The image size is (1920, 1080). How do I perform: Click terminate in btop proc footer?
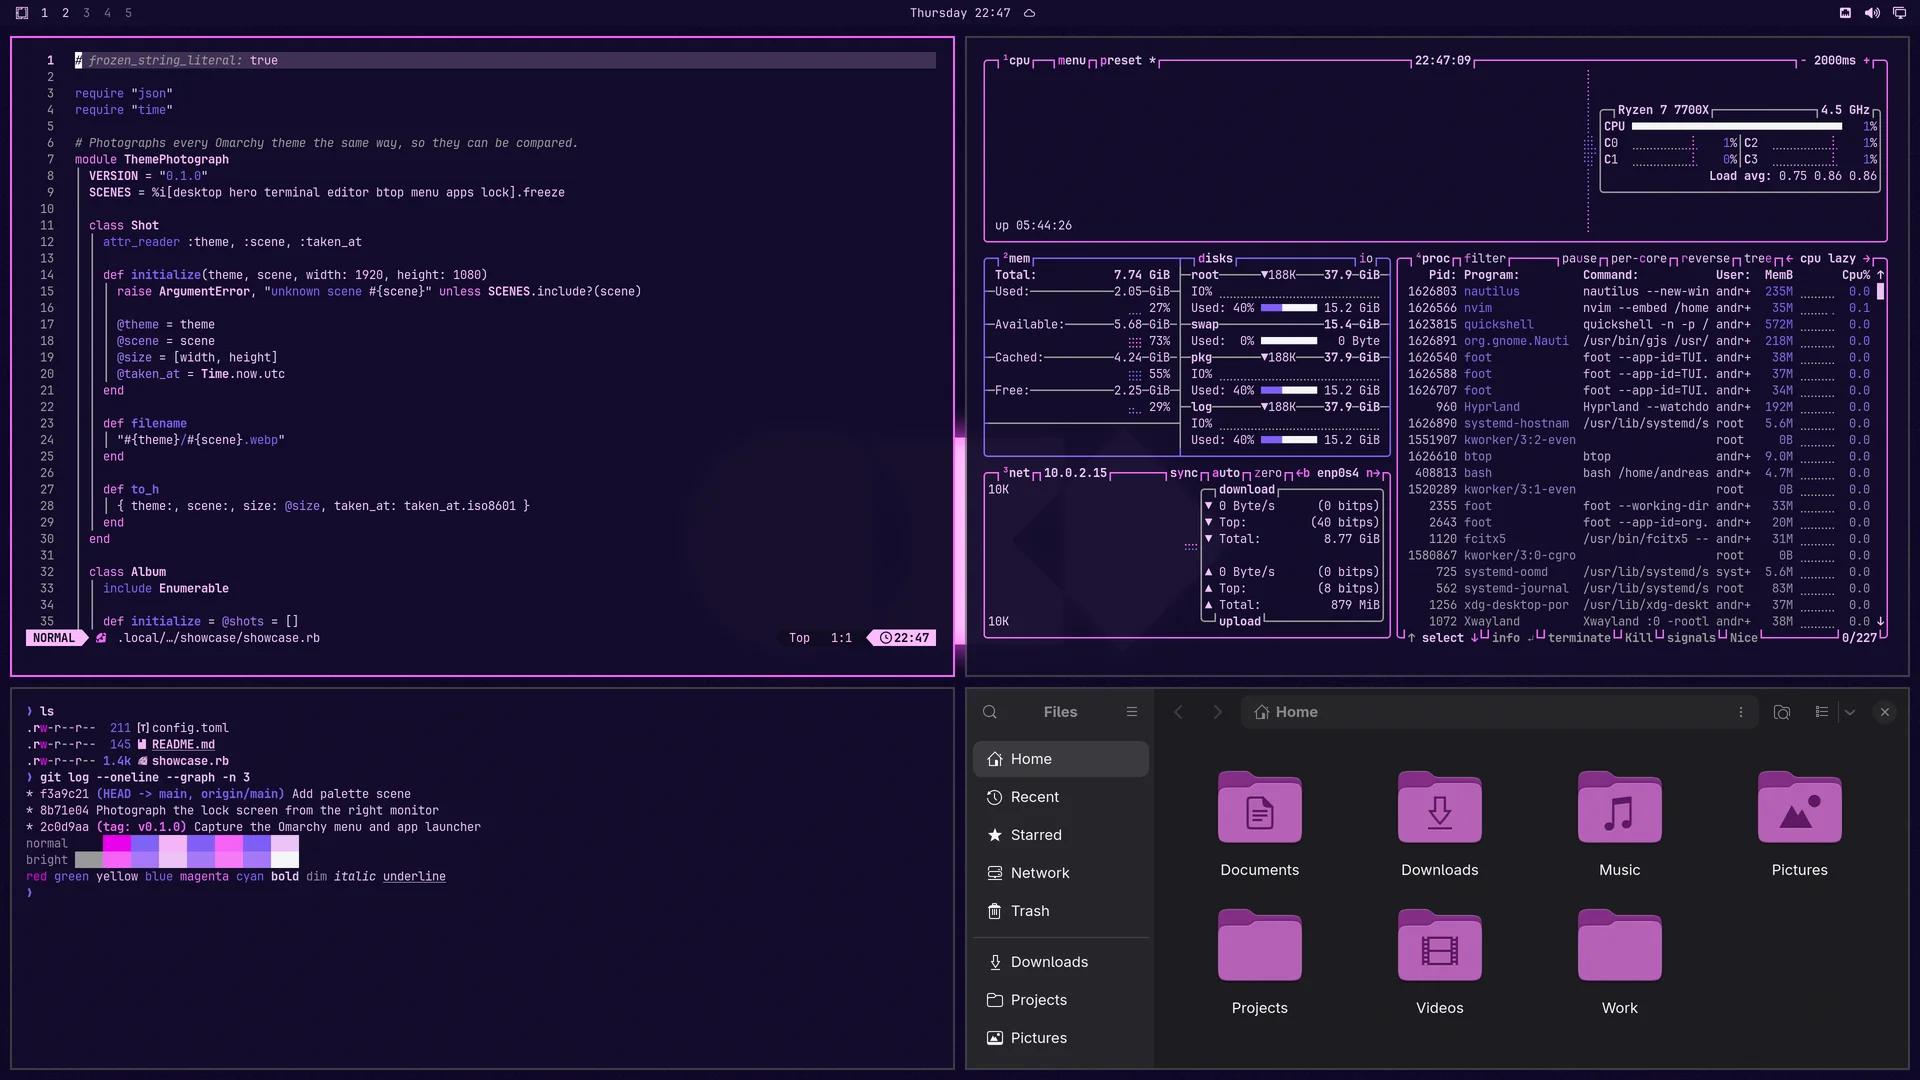coord(1579,638)
